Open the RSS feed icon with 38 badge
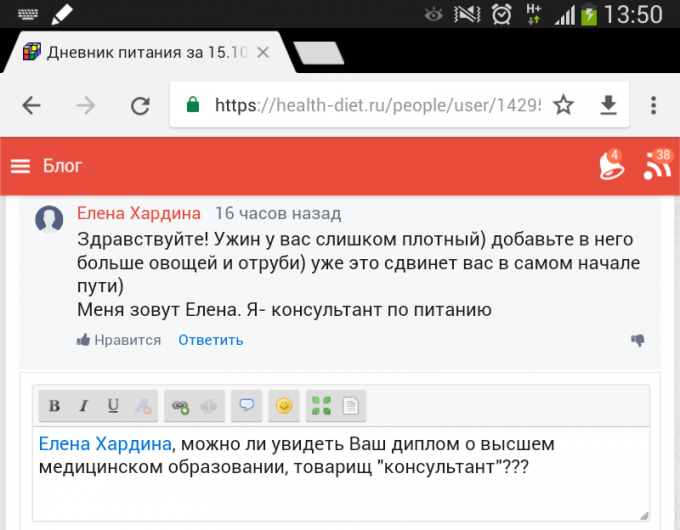 [x=657, y=165]
